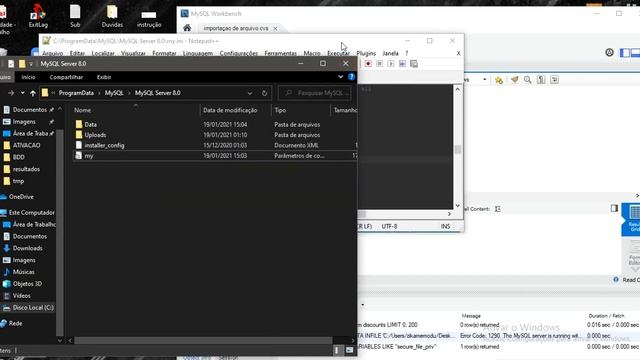640x360 pixels.
Task: Select installer_config XML file
Action: (x=215, y=145)
